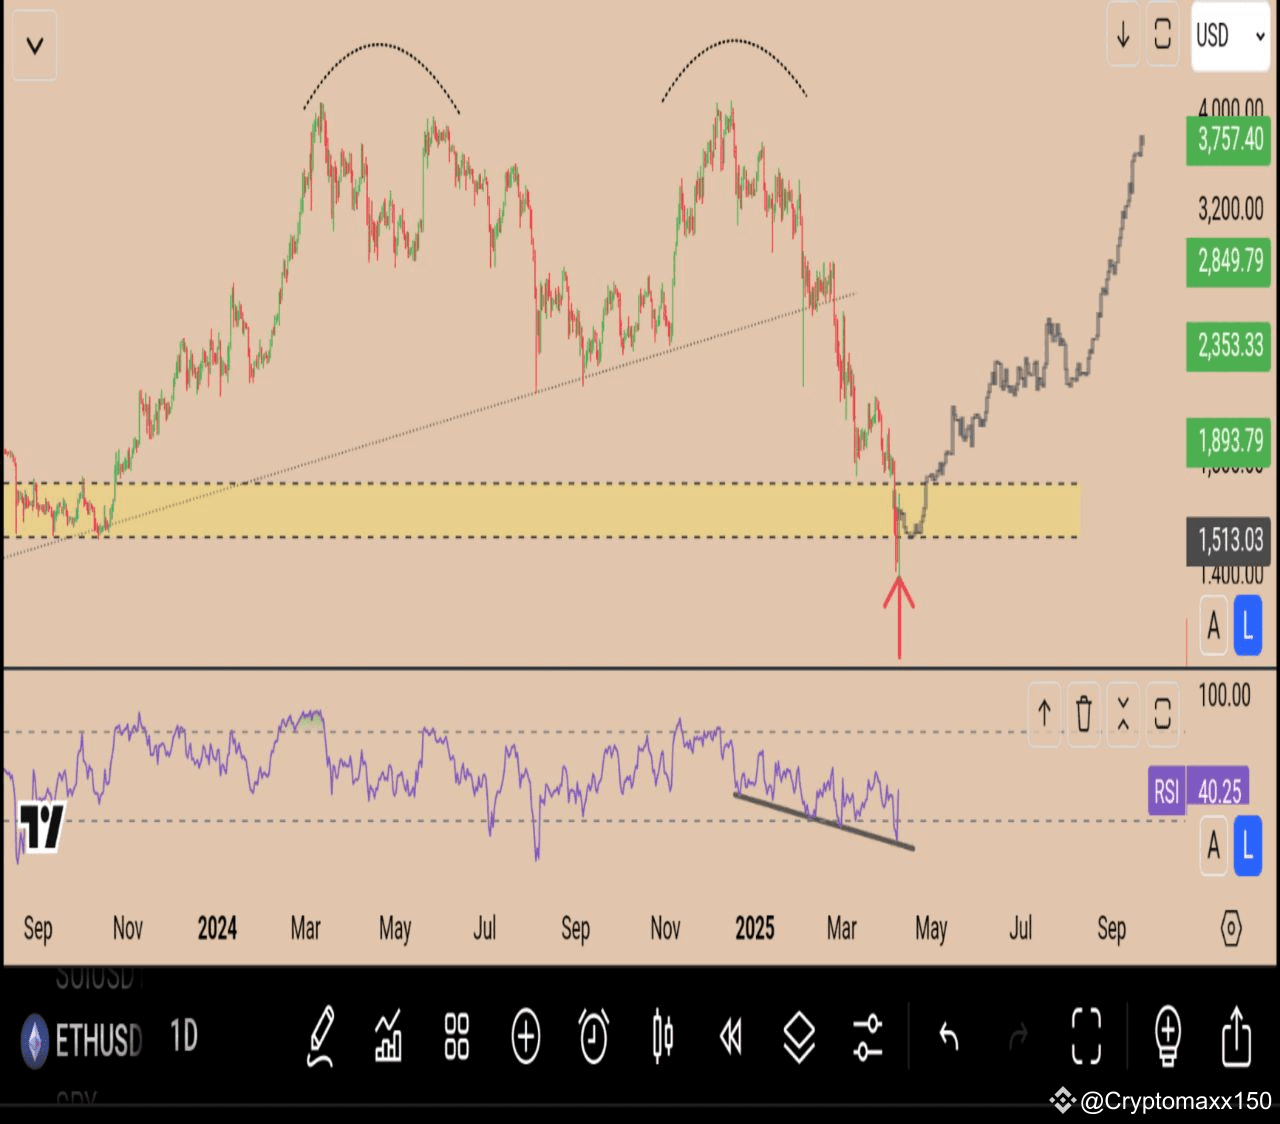Select the RSI indicator label
Viewport: 1280px width, 1124px height.
tap(1166, 792)
